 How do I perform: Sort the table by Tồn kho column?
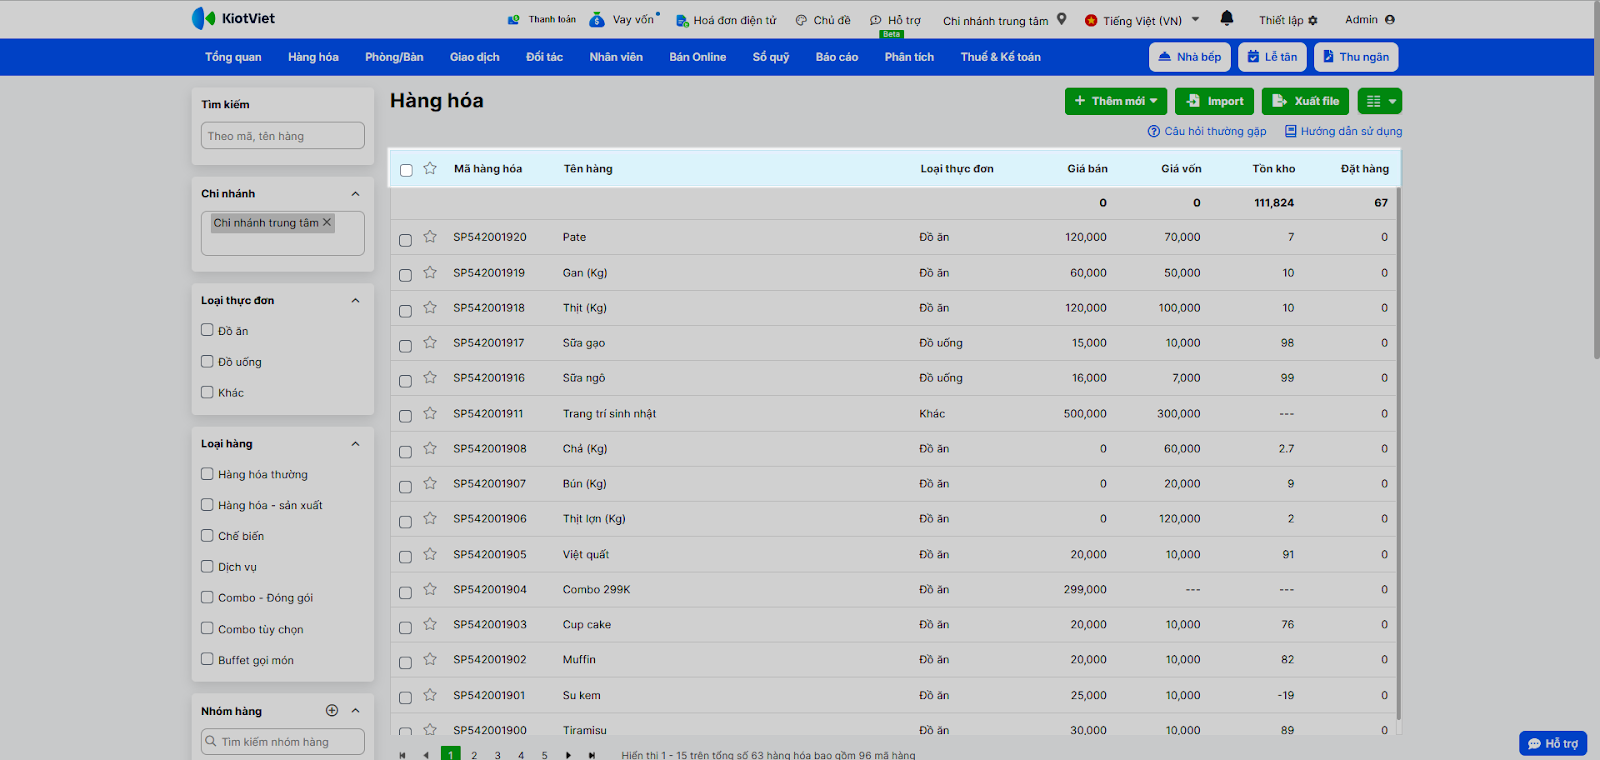1274,169
